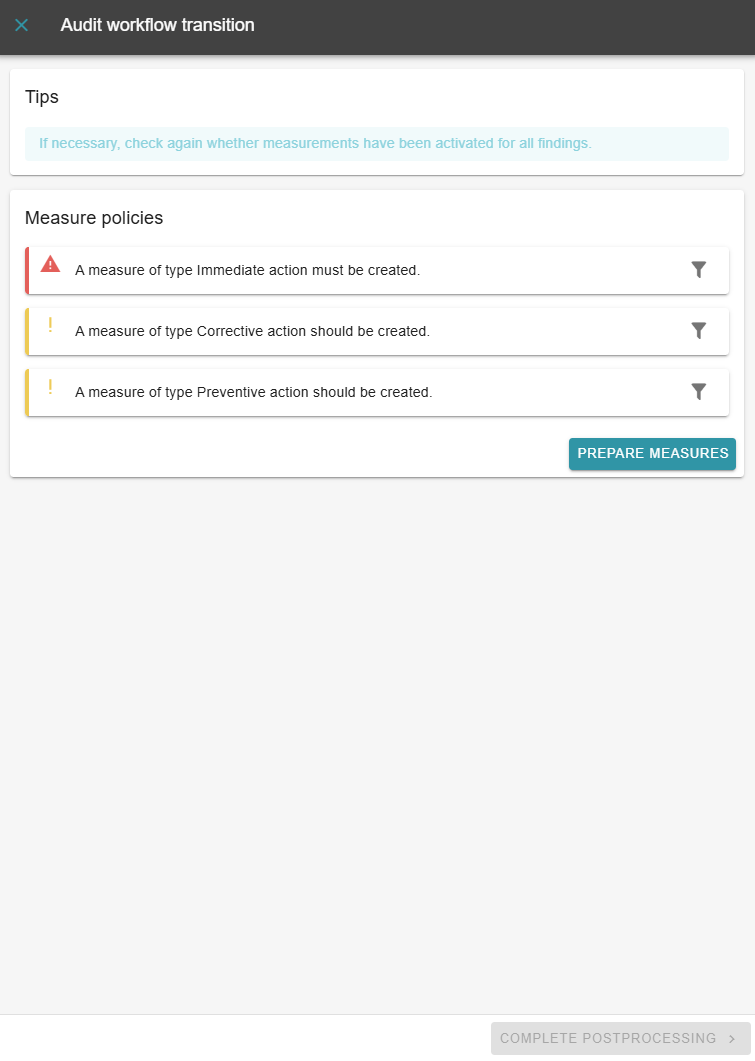Click the blue tip message about measurements
This screenshot has height=1061, width=755.
point(315,143)
